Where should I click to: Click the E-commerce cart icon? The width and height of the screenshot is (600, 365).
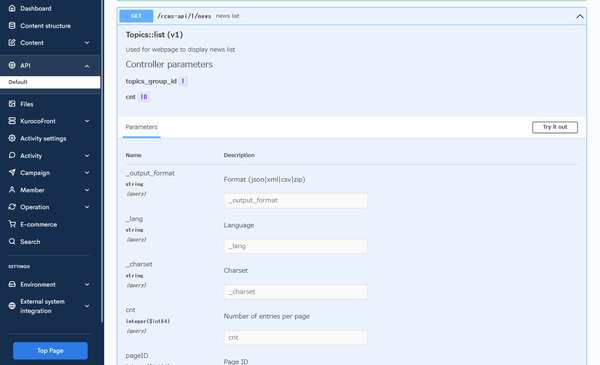point(12,224)
